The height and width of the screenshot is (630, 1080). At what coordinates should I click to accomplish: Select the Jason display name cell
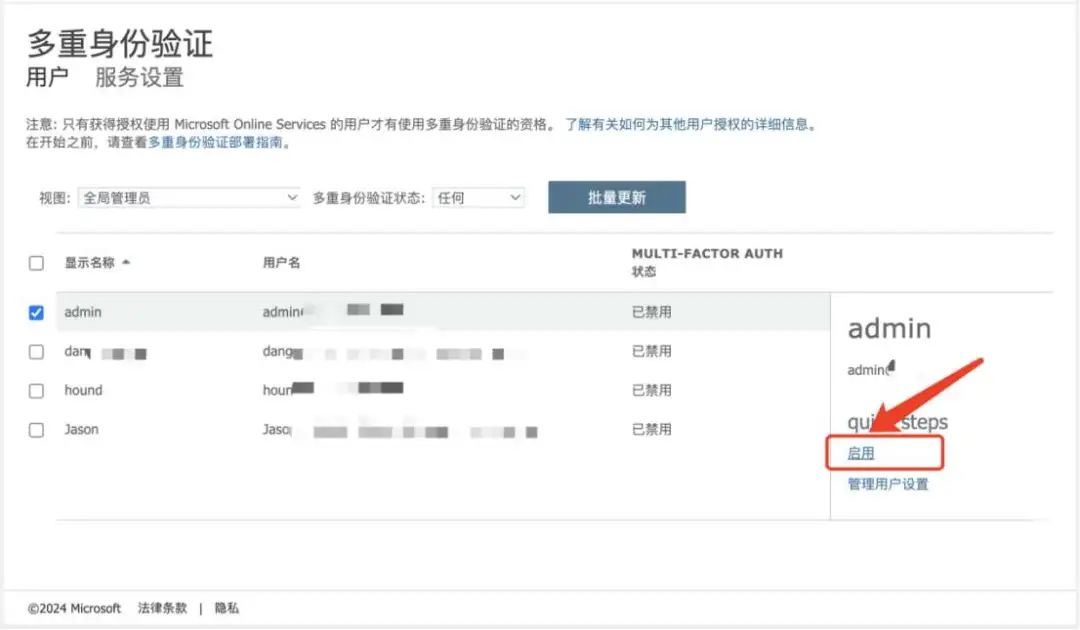(81, 430)
